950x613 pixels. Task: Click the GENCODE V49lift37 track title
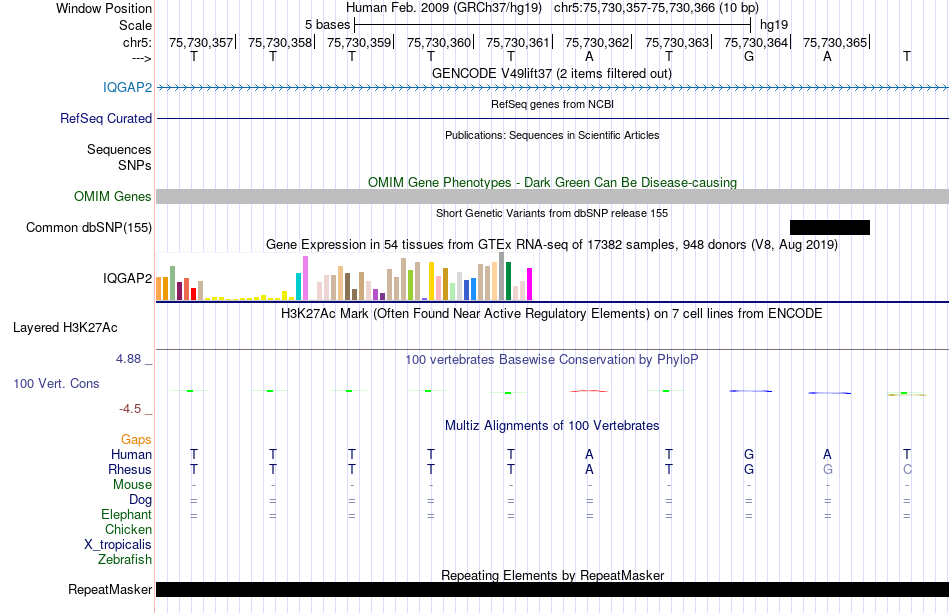552,73
